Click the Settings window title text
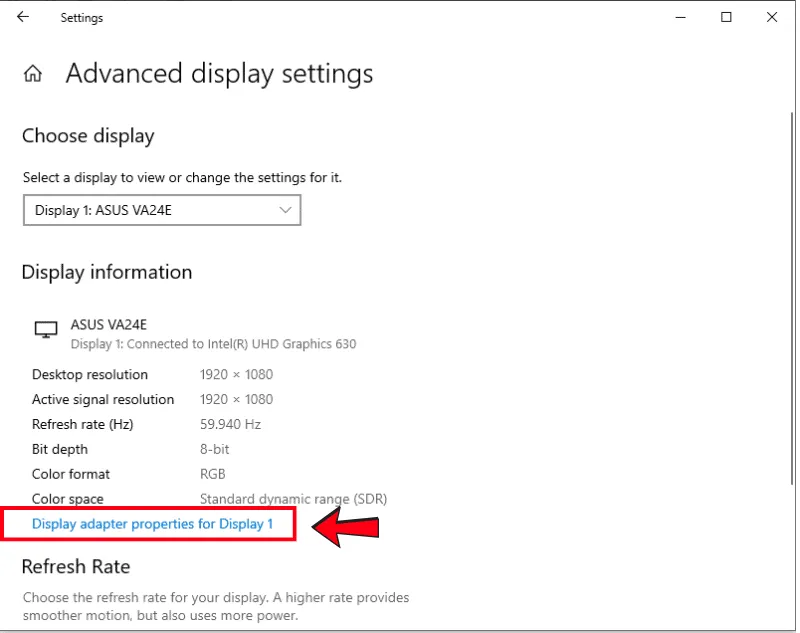The width and height of the screenshot is (800, 633). [81, 17]
